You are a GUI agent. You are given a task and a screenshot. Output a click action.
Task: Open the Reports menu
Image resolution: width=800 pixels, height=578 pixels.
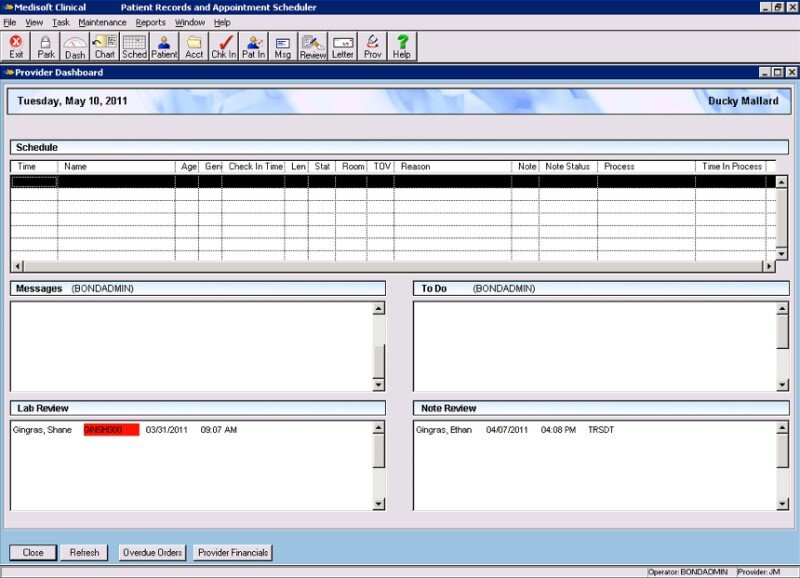pos(151,22)
